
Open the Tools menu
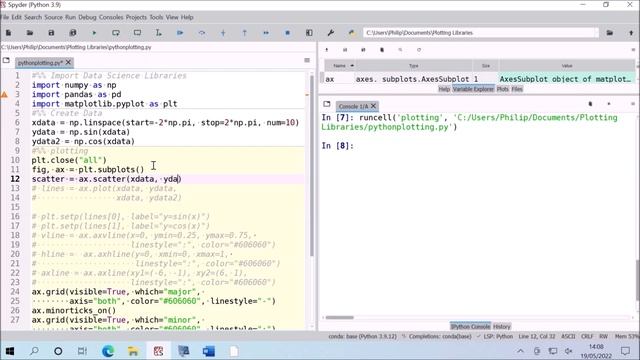pyautogui.click(x=156, y=17)
